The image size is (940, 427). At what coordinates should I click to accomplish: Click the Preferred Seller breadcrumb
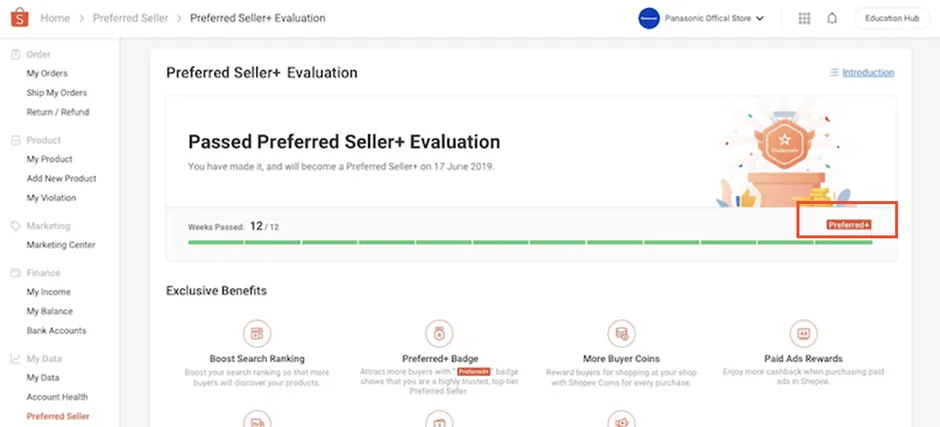(131, 18)
